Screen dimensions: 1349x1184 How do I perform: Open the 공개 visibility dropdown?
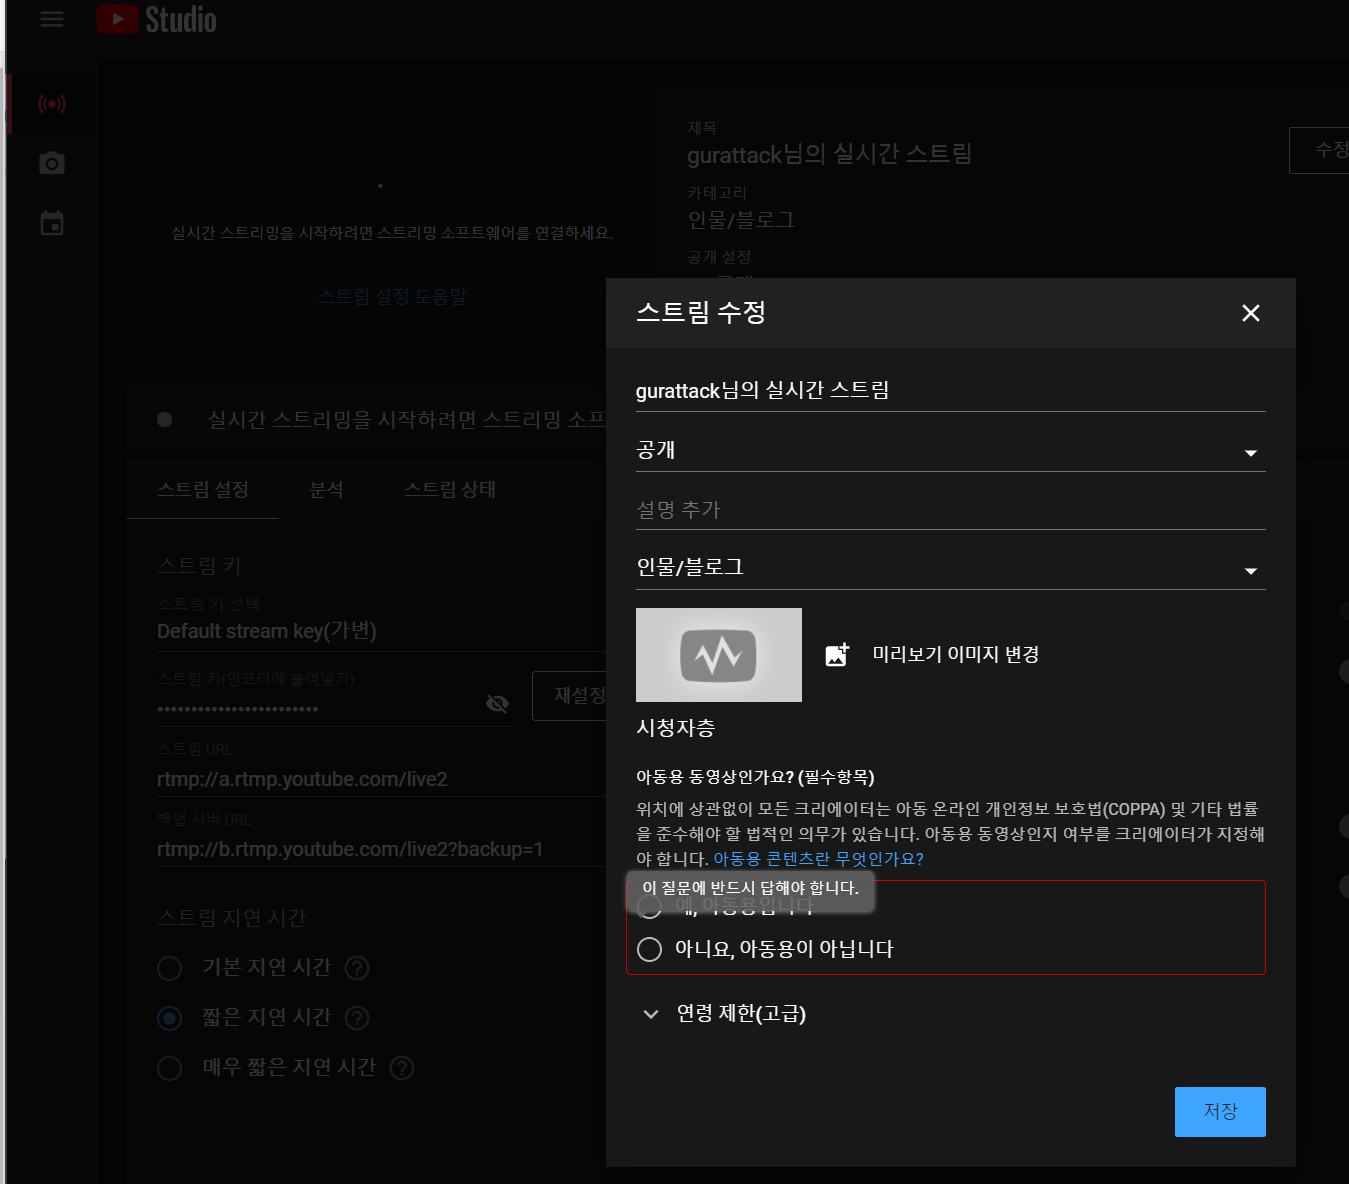pos(951,451)
